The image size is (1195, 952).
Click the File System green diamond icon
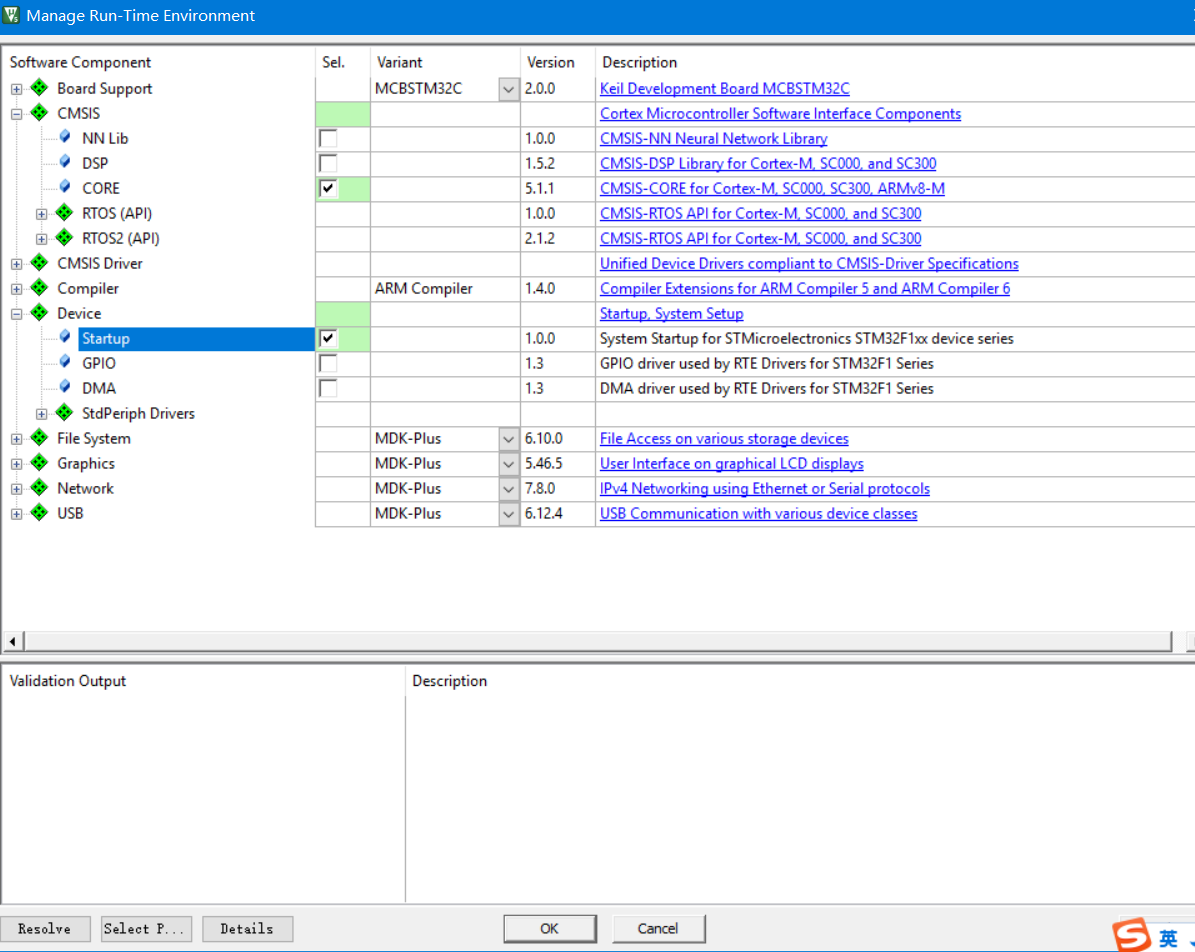pos(39,438)
